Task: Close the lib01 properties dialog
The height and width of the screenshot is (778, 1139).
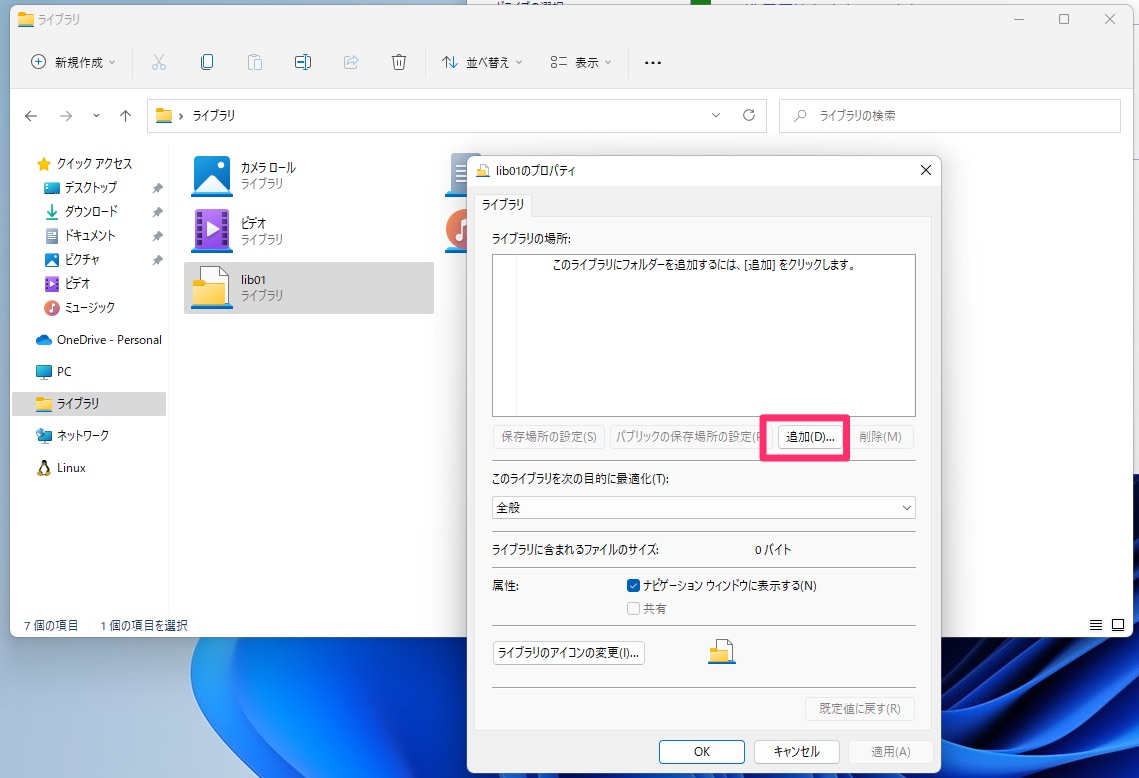Action: pyautogui.click(x=925, y=170)
